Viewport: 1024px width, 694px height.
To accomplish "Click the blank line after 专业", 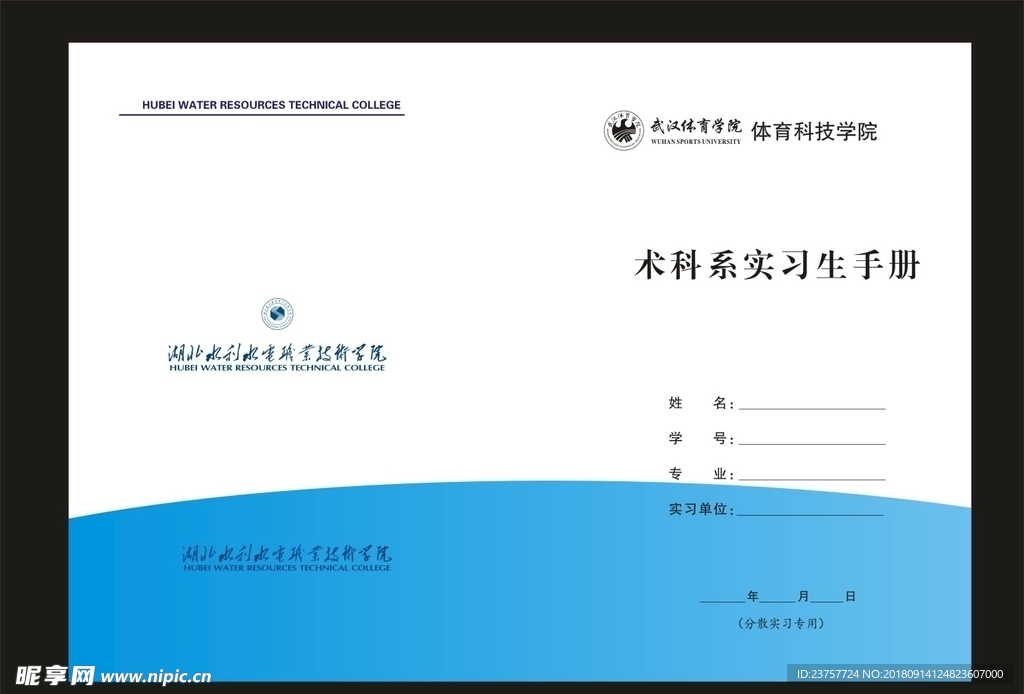I will pos(812,479).
